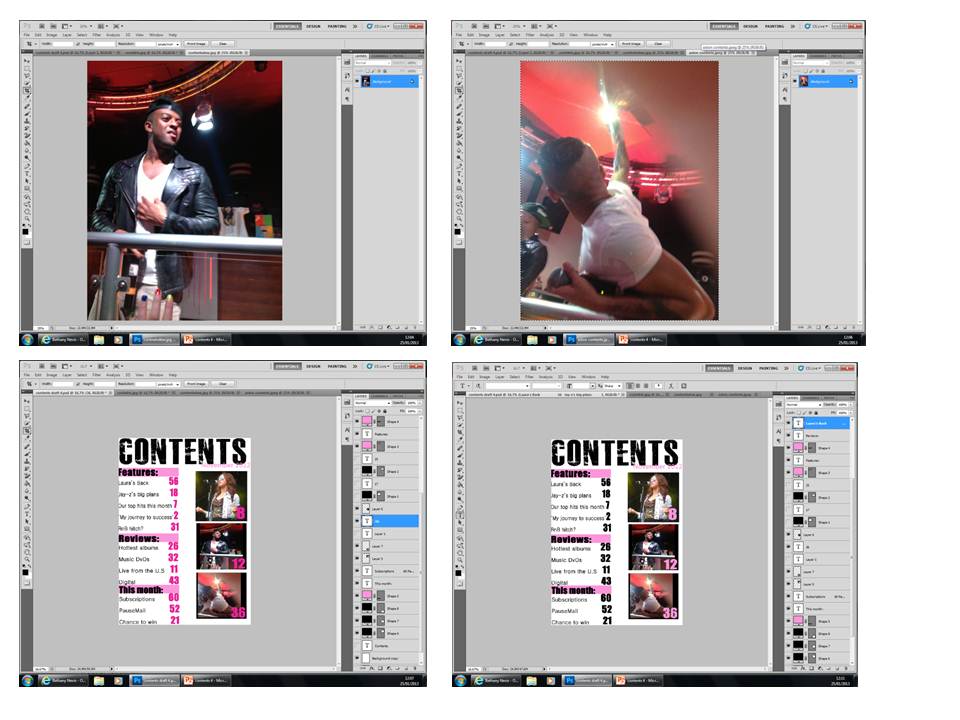Image resolution: width=960 pixels, height=720 pixels.
Task: Select the Hand tool in bottom-right screenshot toolbox
Action: (460, 552)
